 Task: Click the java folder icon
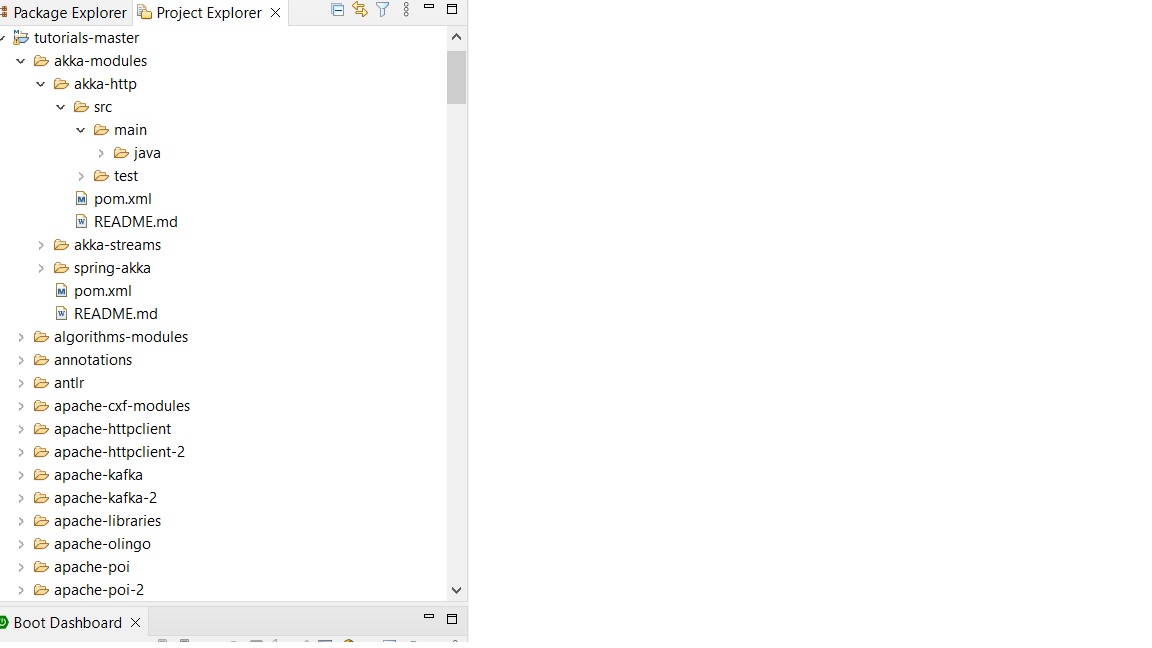[122, 153]
